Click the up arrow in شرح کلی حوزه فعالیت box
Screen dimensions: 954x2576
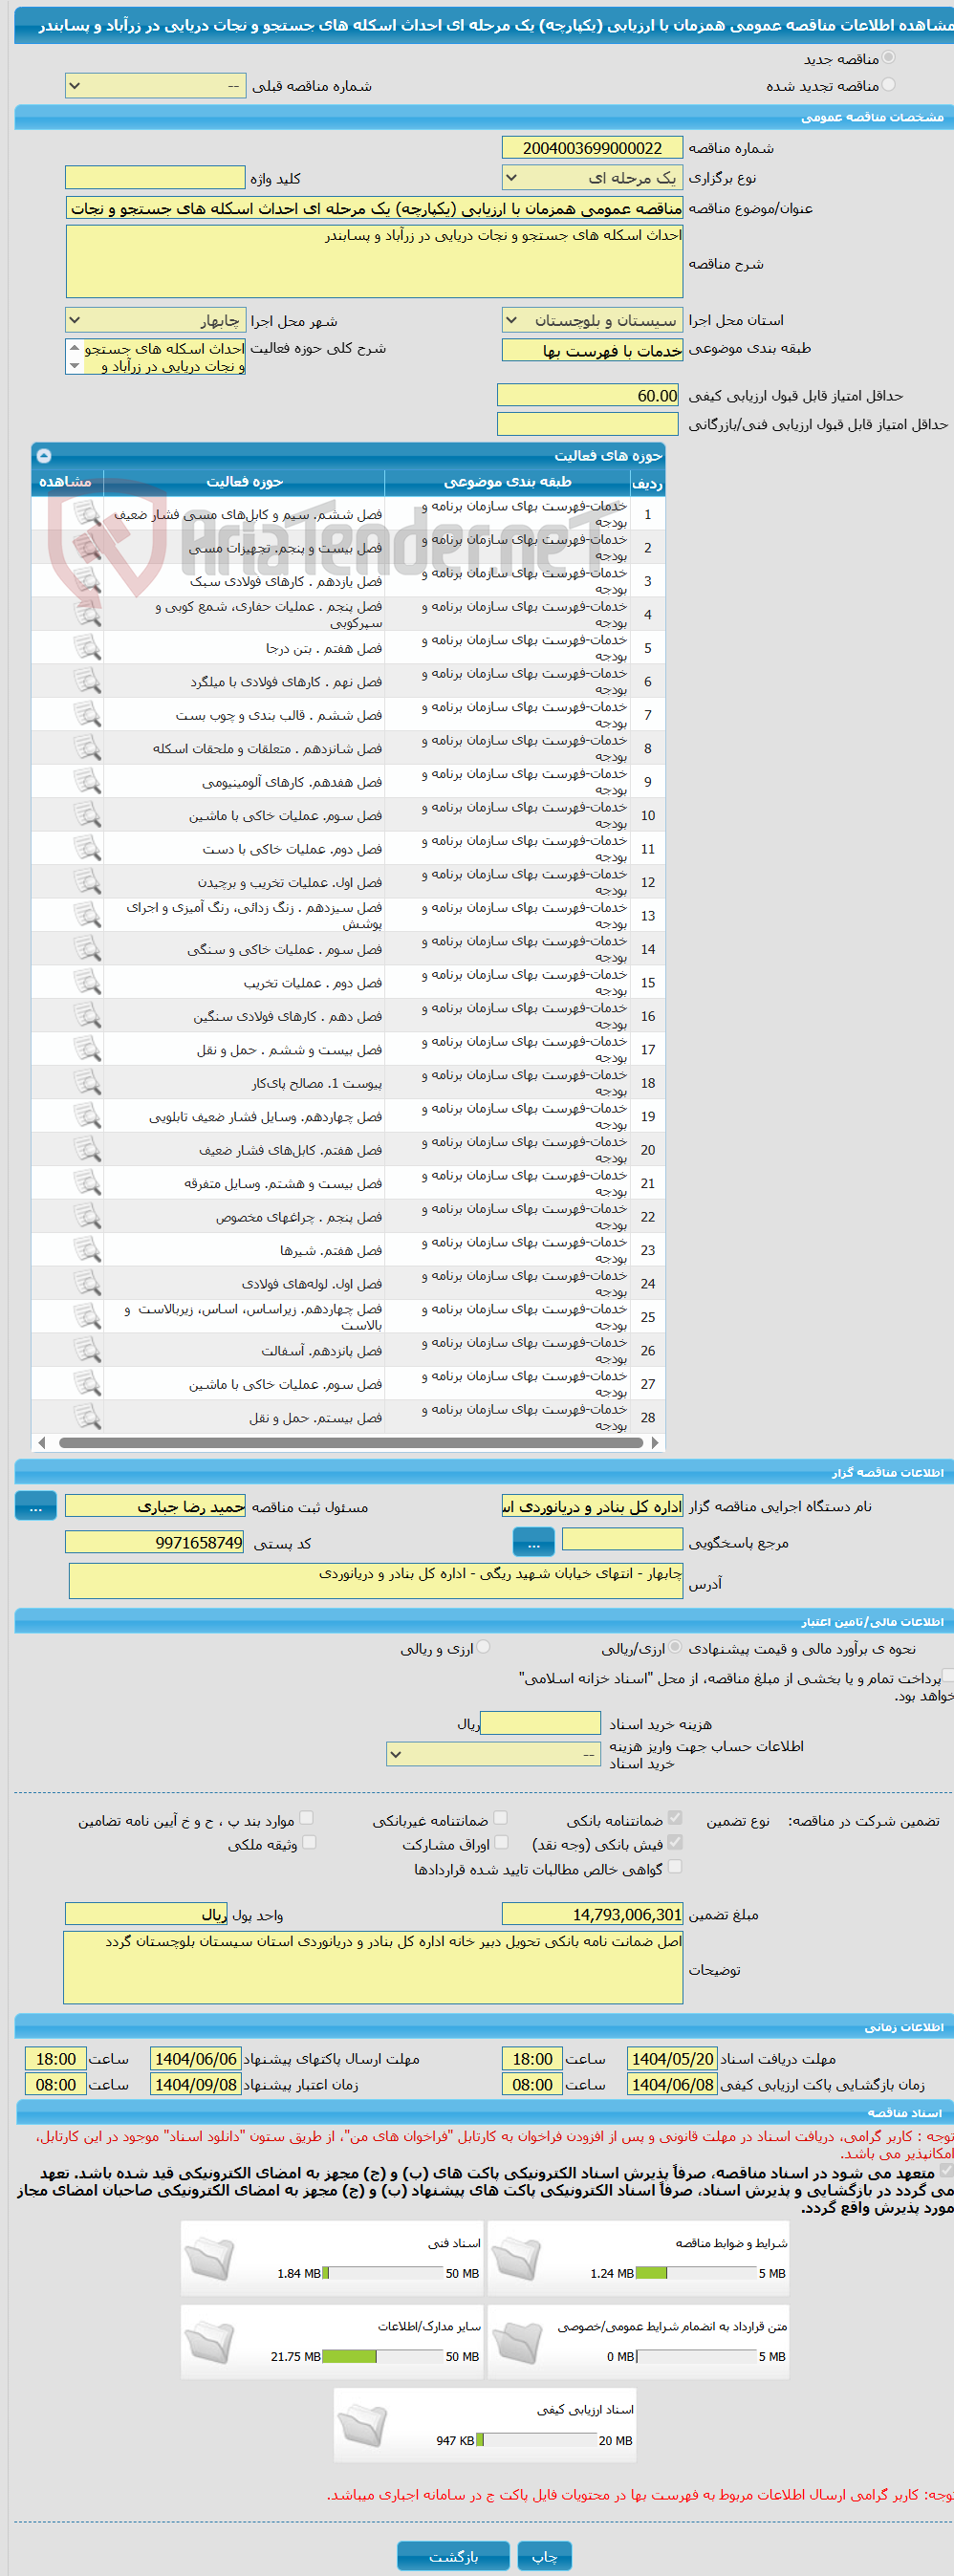[74, 348]
